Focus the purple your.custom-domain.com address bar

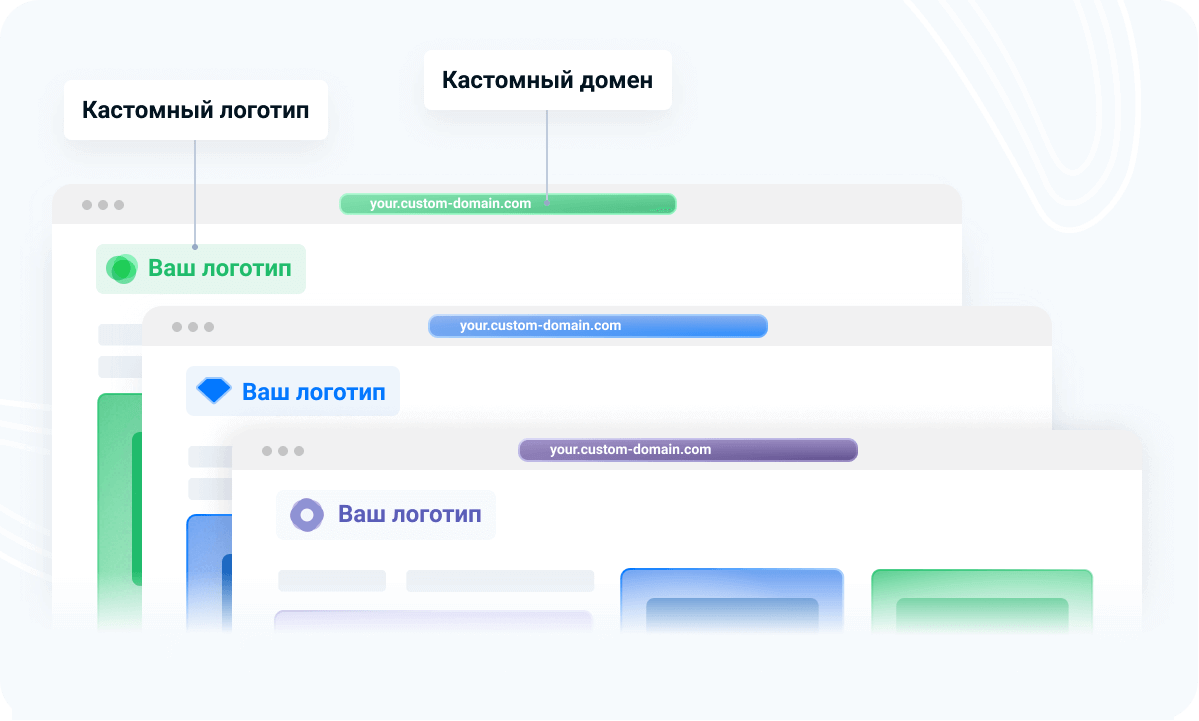(x=688, y=450)
